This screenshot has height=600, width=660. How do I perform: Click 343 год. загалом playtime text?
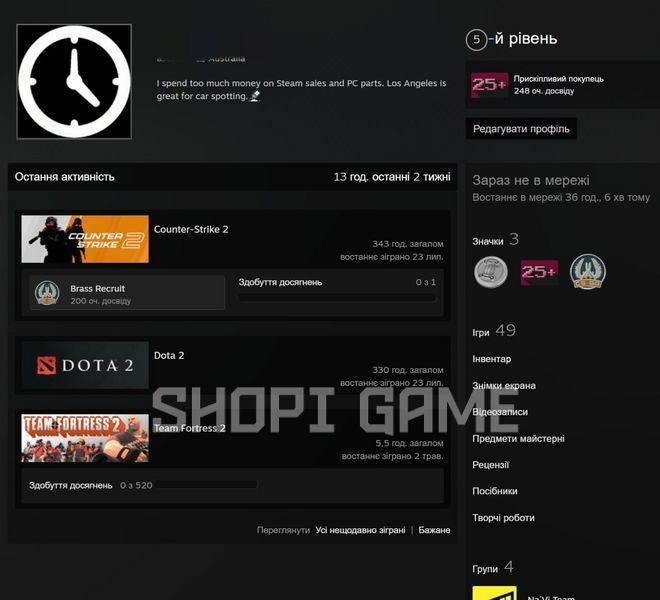point(407,244)
